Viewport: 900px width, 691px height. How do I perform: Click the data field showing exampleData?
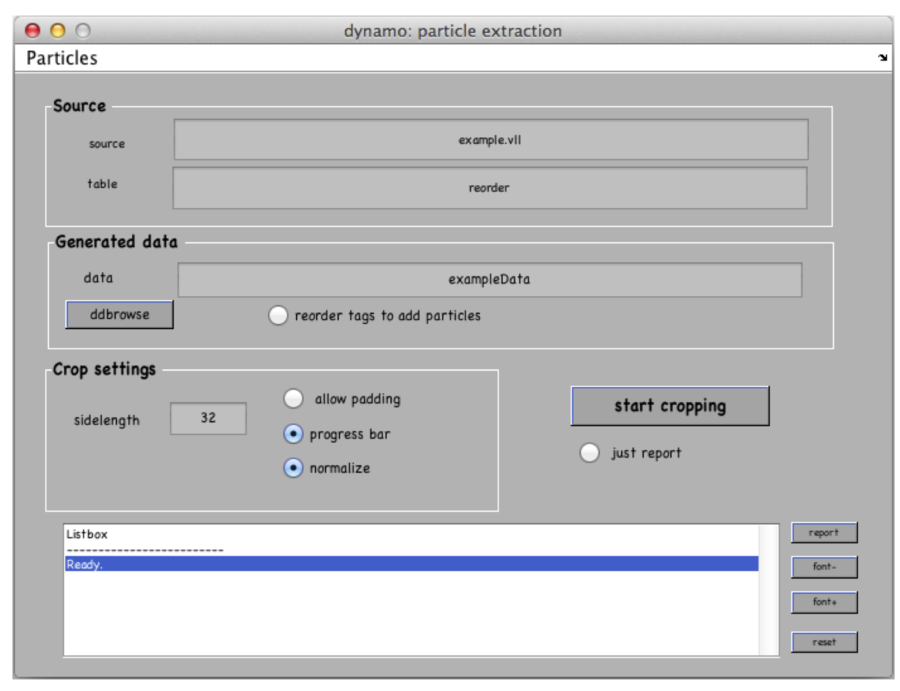[x=490, y=280]
